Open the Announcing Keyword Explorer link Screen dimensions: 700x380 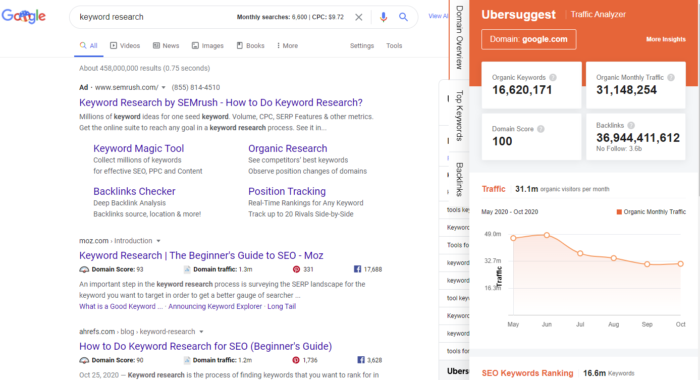(215, 306)
